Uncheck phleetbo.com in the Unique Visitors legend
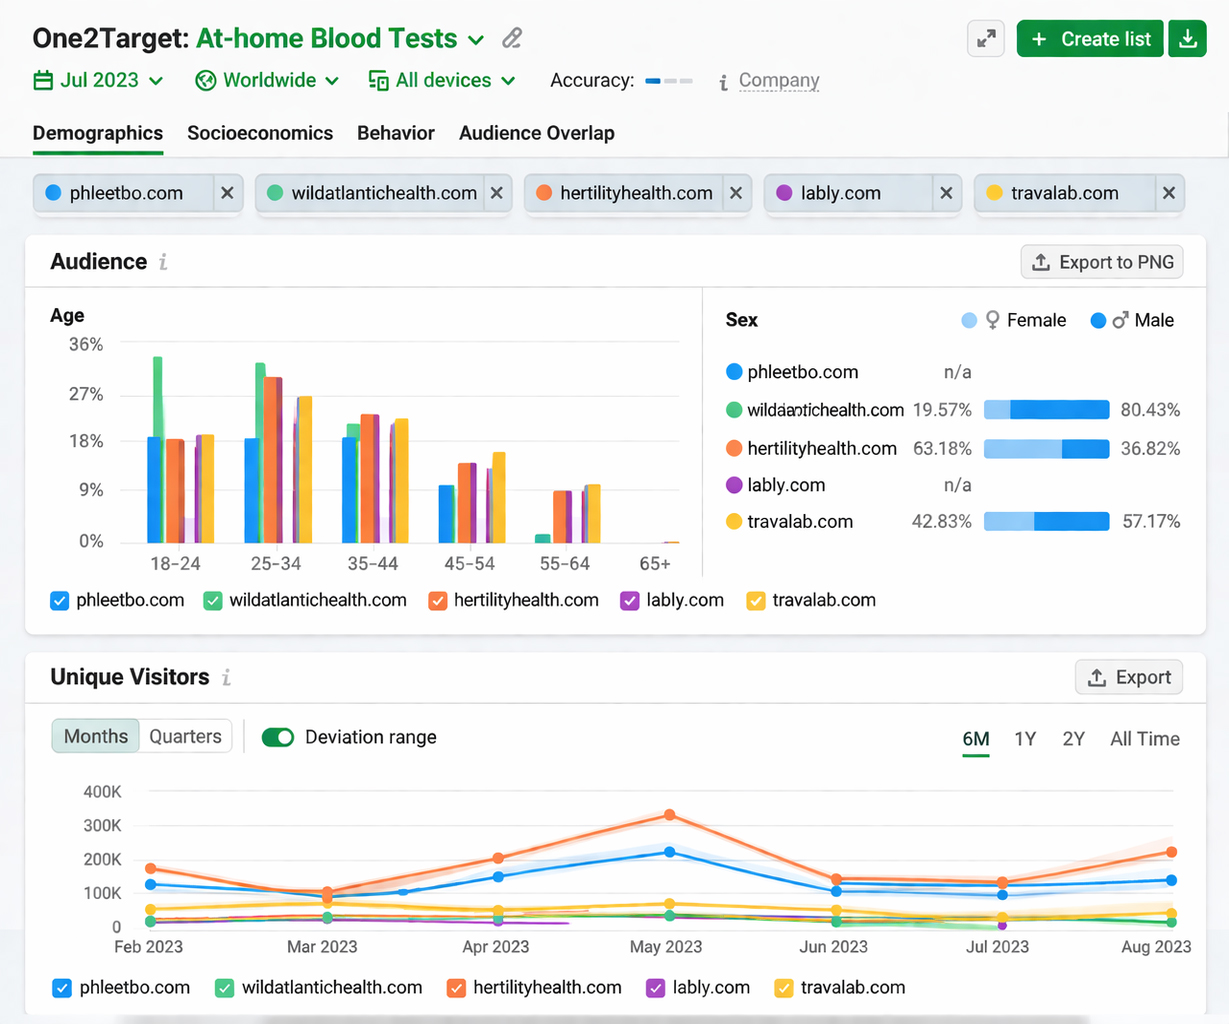The height and width of the screenshot is (1024, 1229). click(x=62, y=988)
